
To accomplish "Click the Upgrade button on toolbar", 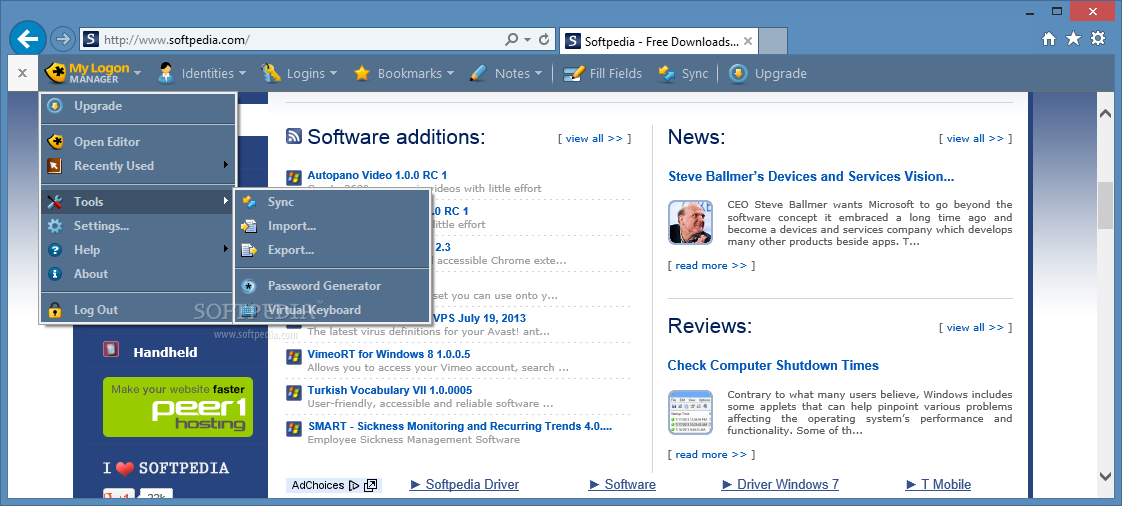I will pyautogui.click(x=768, y=73).
